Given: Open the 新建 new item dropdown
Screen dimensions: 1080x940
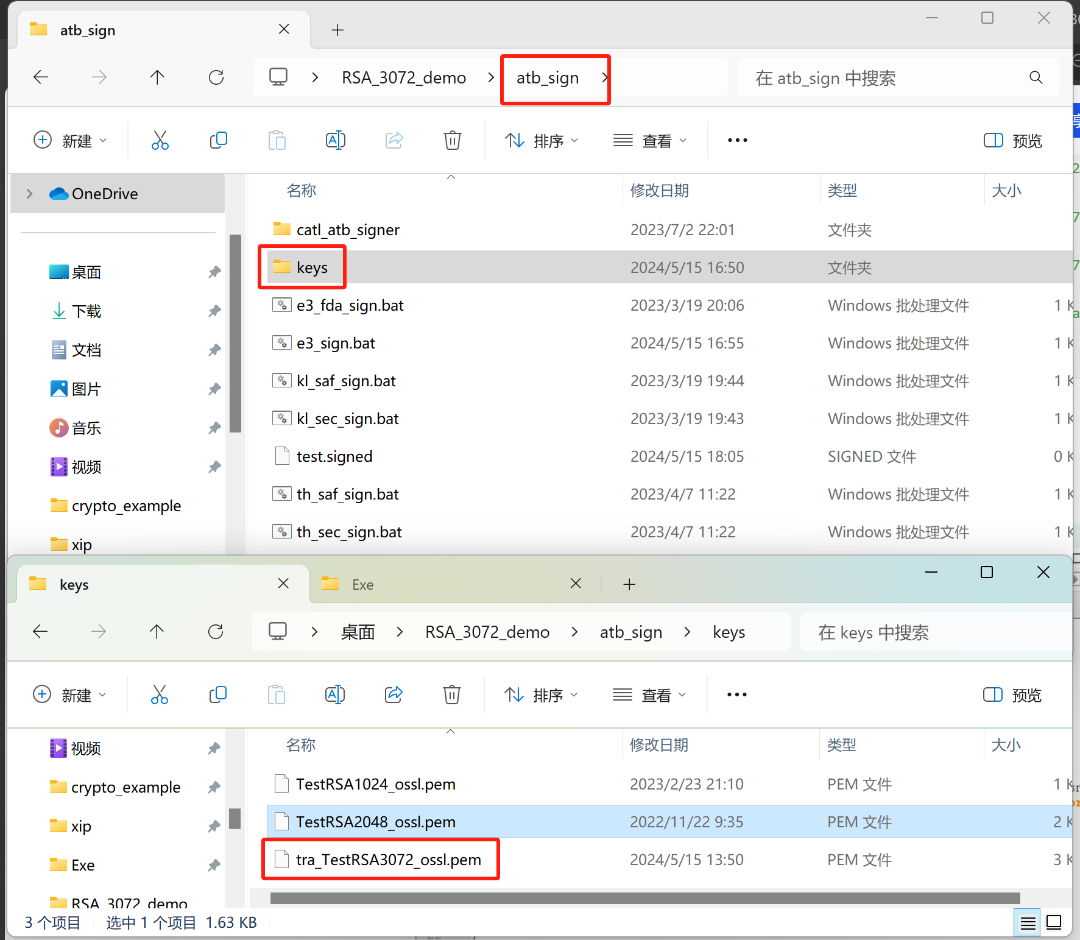Looking at the screenshot, I should point(70,139).
